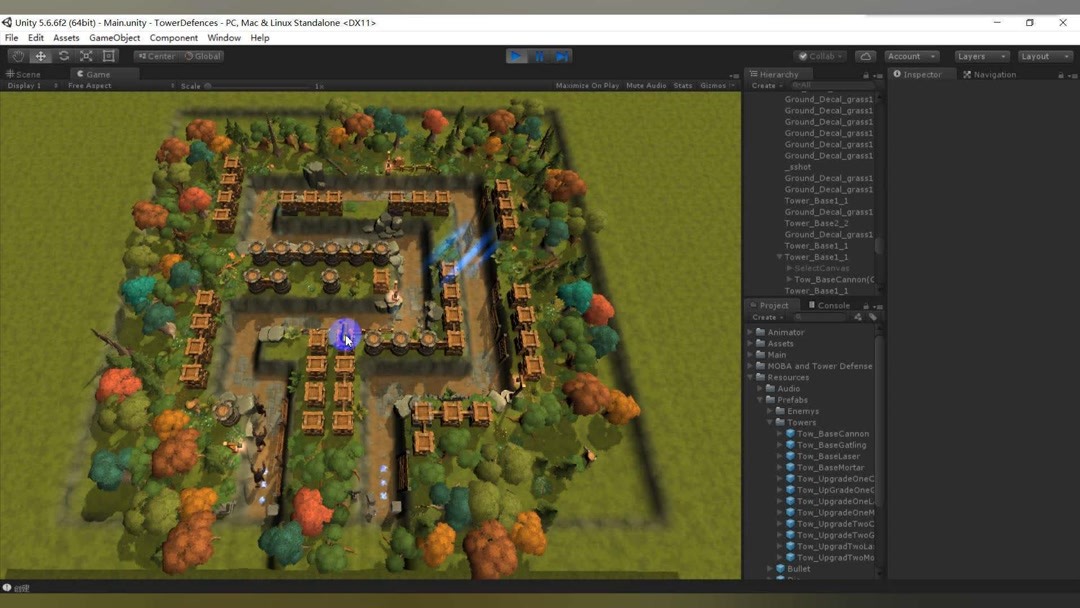The height and width of the screenshot is (608, 1080).
Task: Open the GameObject menu
Action: click(x=113, y=37)
